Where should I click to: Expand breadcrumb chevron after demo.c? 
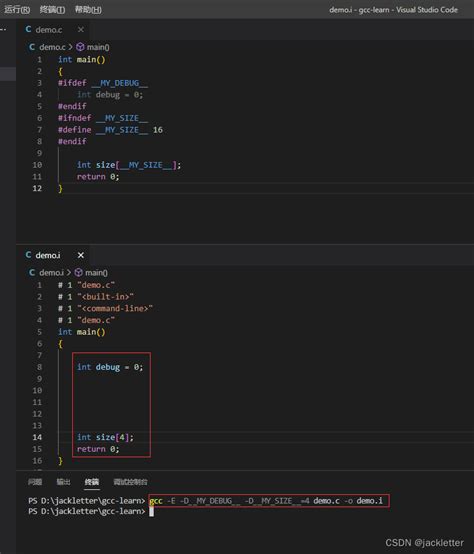[x=70, y=47]
